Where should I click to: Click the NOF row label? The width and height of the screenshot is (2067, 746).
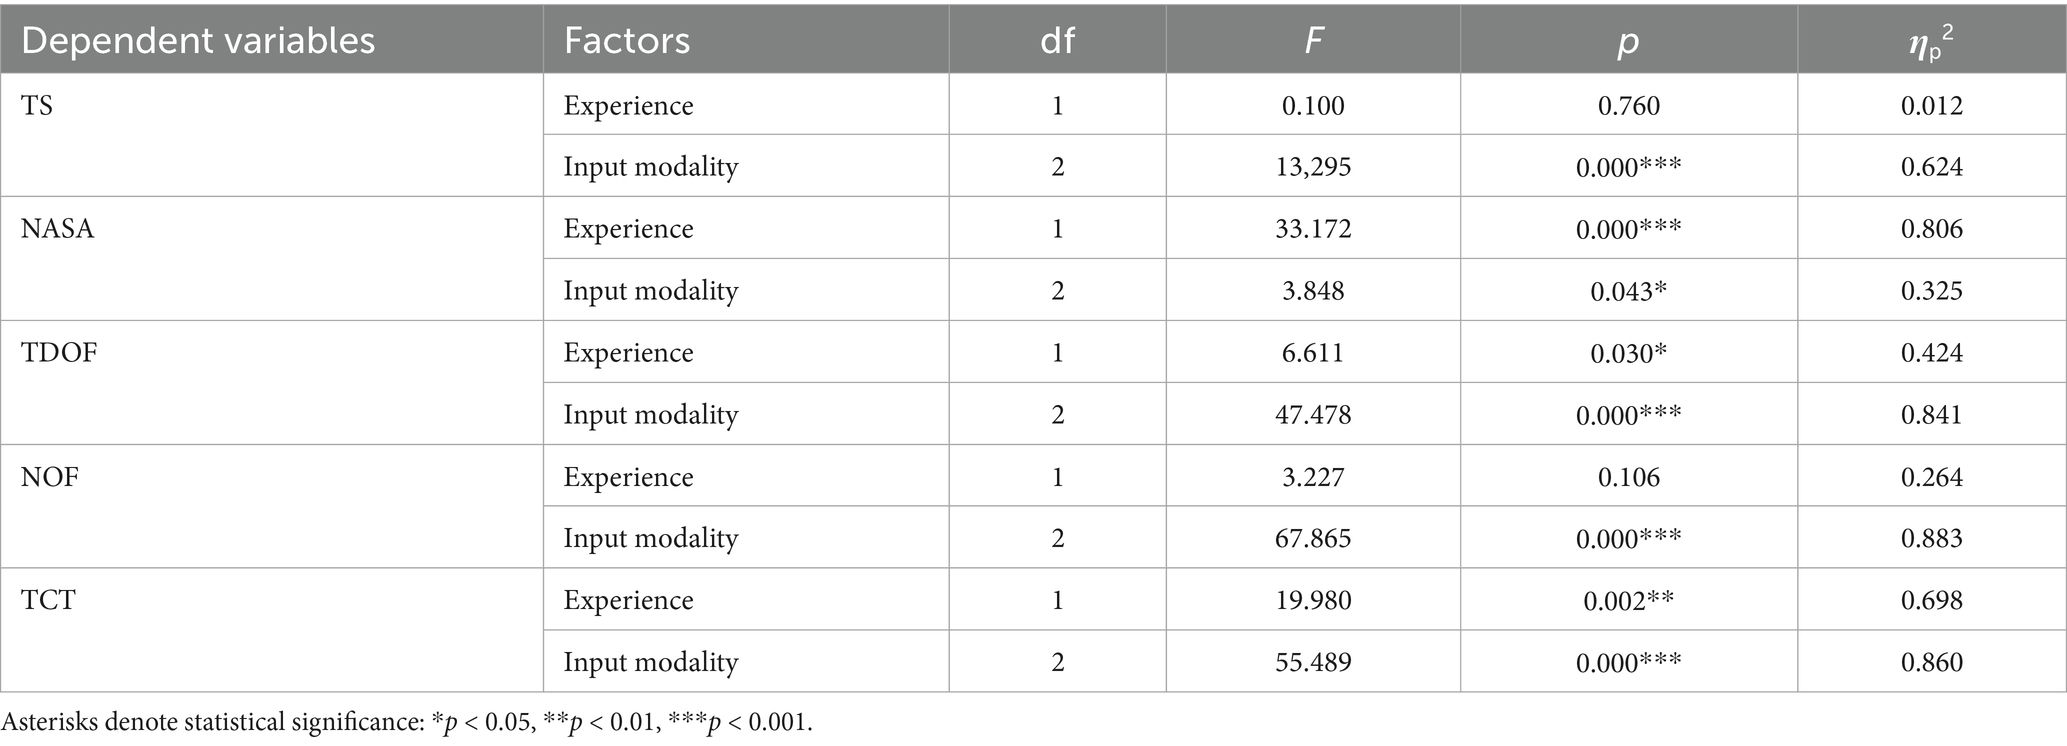coord(50,477)
